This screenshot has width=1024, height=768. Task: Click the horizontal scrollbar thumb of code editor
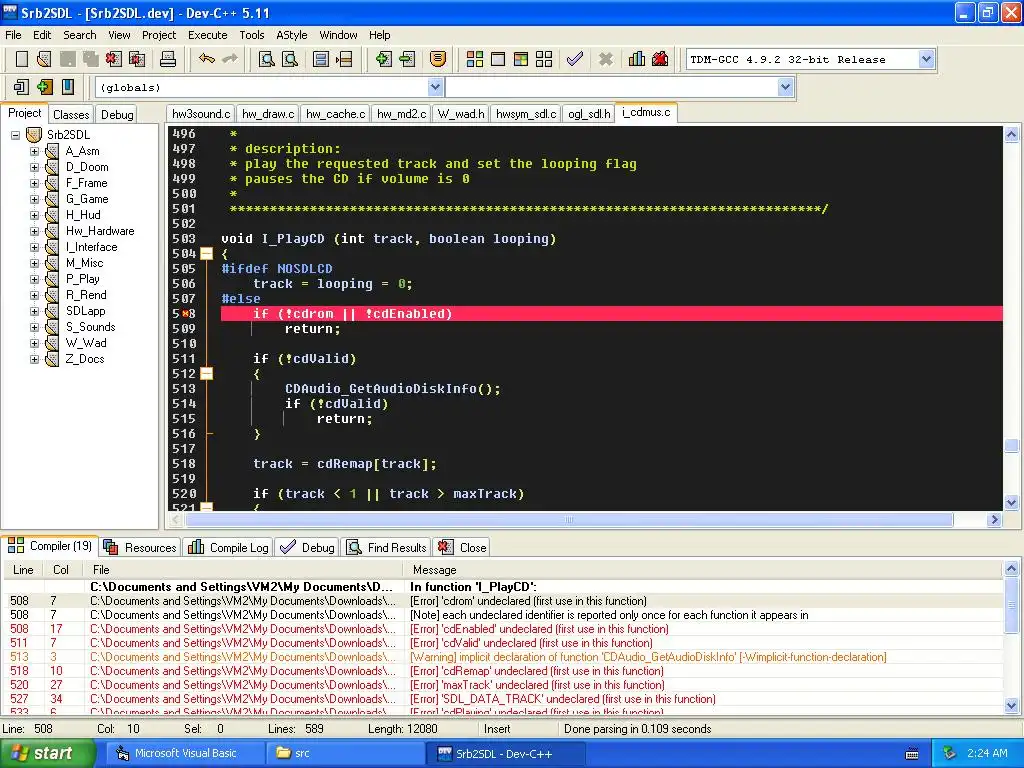[x=569, y=520]
